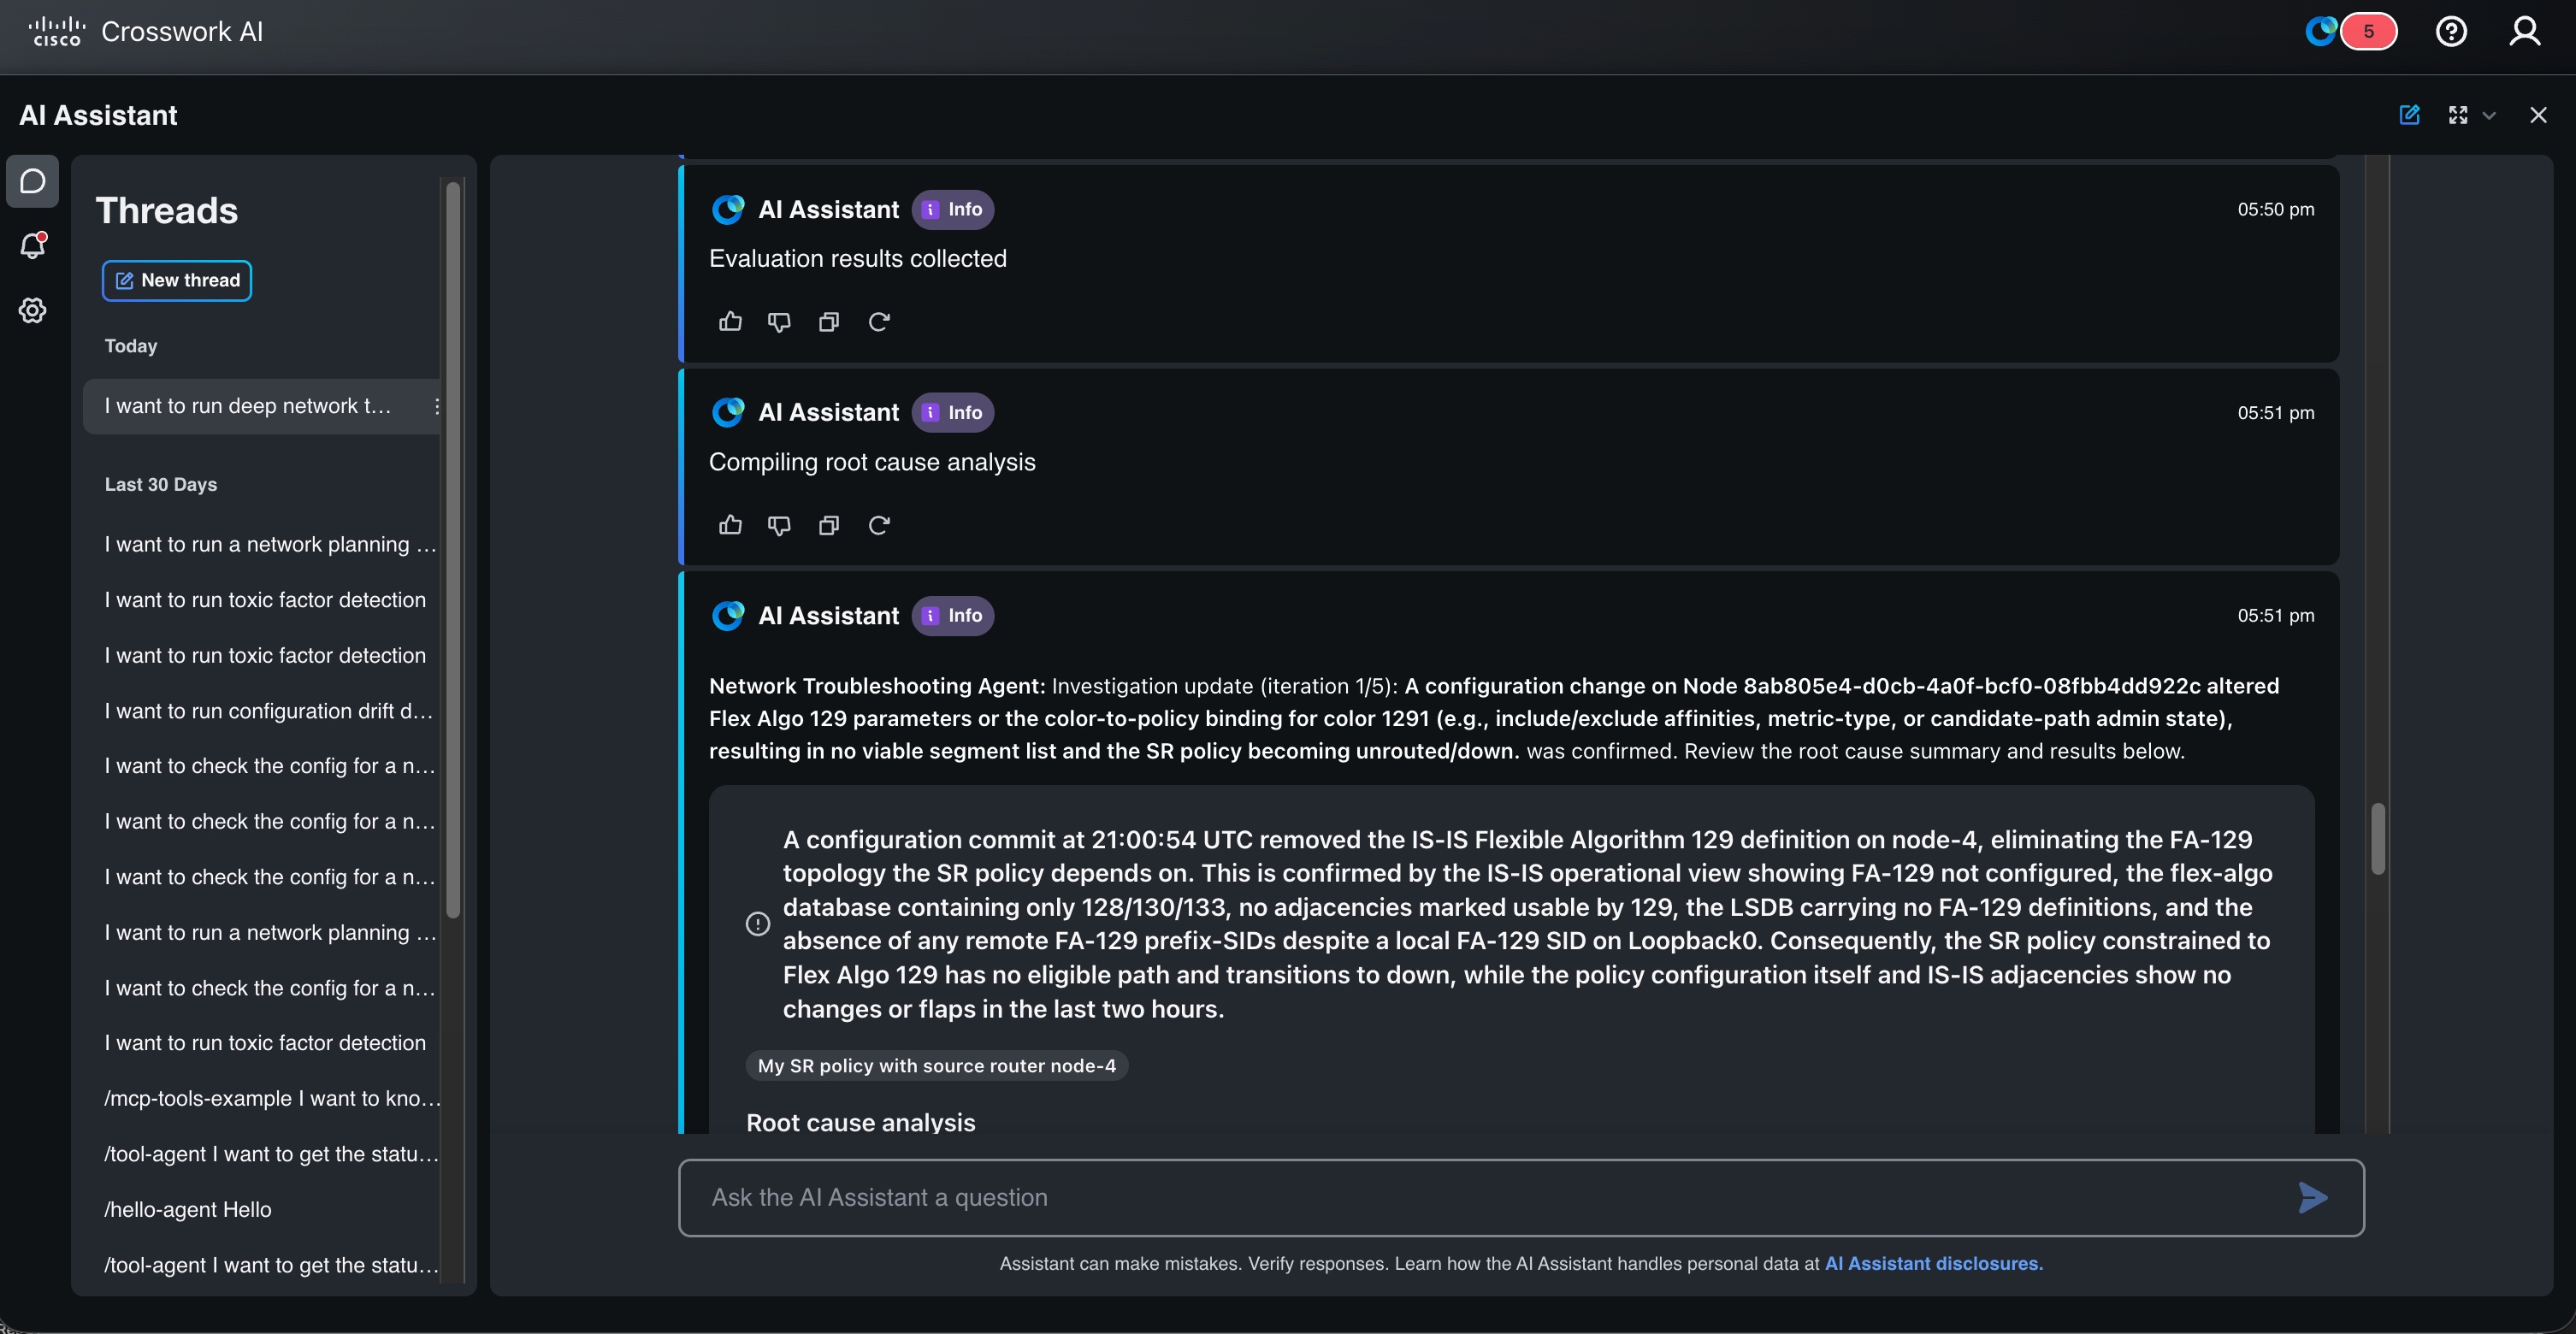Regenerate the 'Evaluation results collected' message

coord(879,322)
